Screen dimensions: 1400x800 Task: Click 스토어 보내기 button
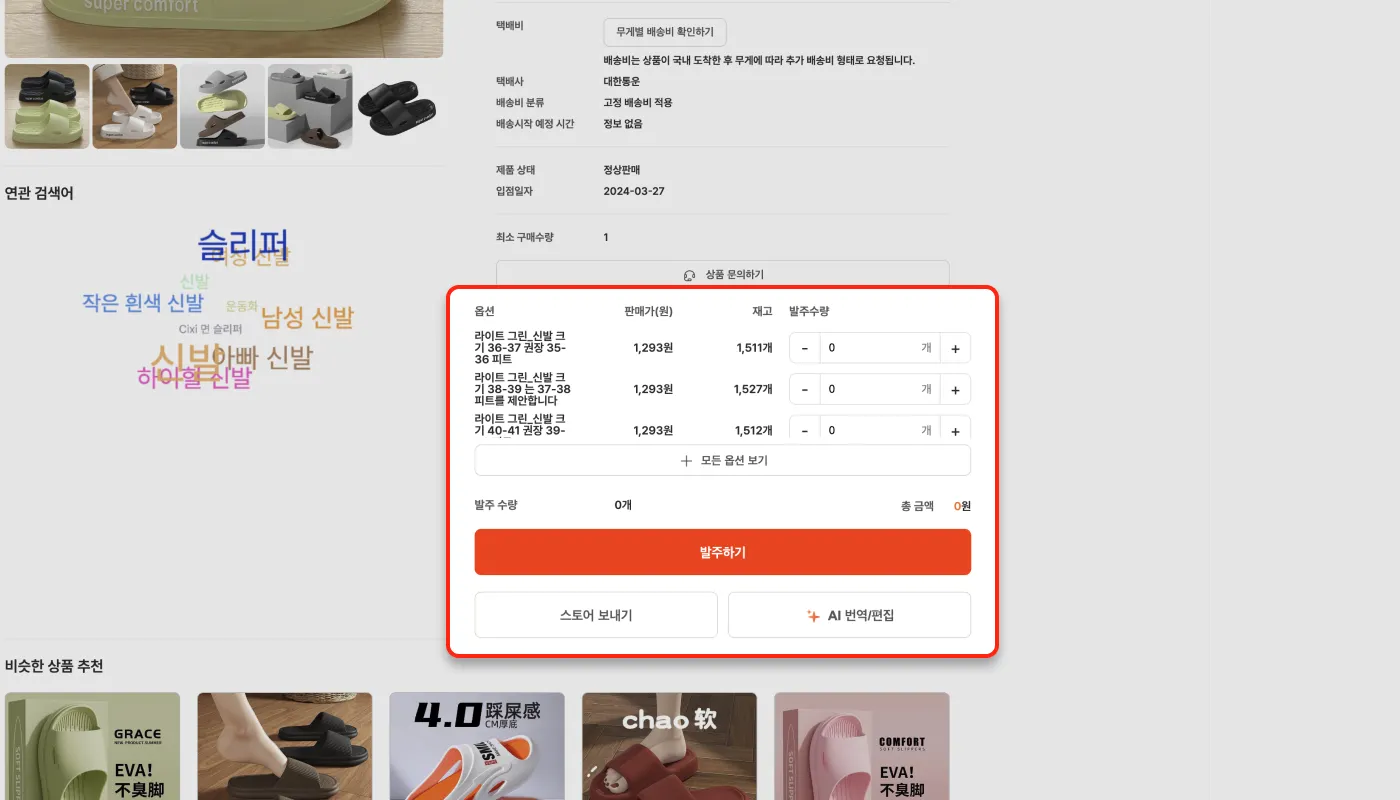coord(596,615)
